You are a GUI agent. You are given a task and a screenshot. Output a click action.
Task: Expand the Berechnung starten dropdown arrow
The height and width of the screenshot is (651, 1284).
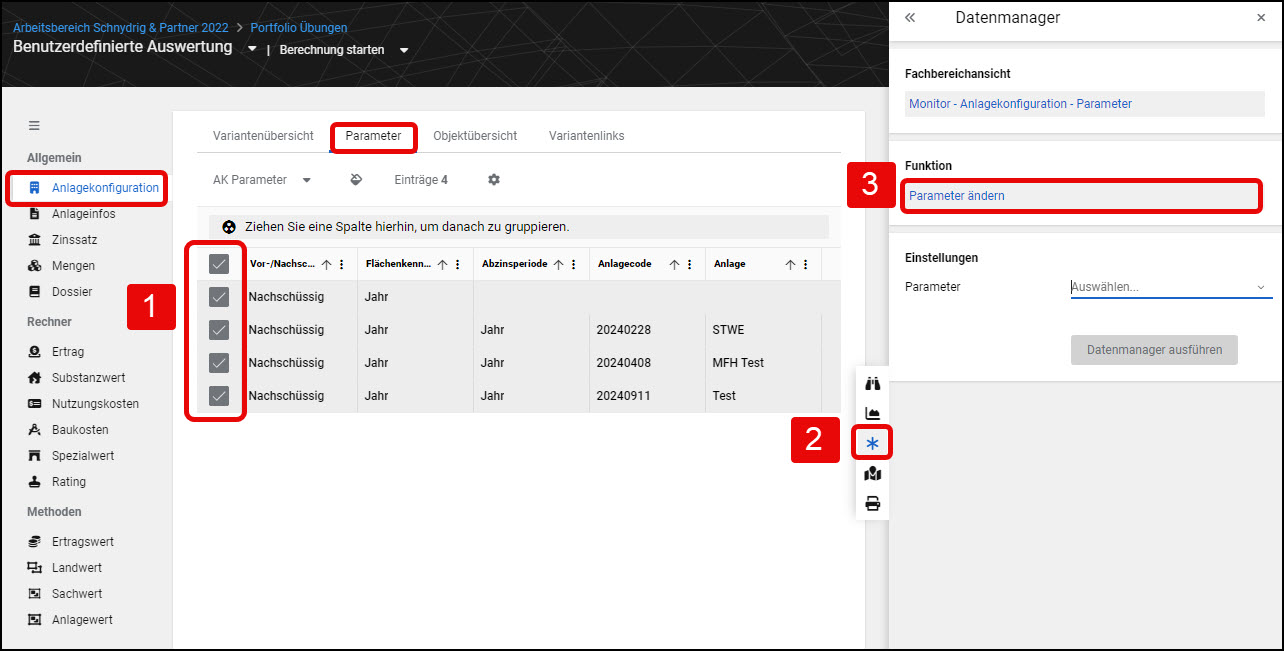point(404,50)
